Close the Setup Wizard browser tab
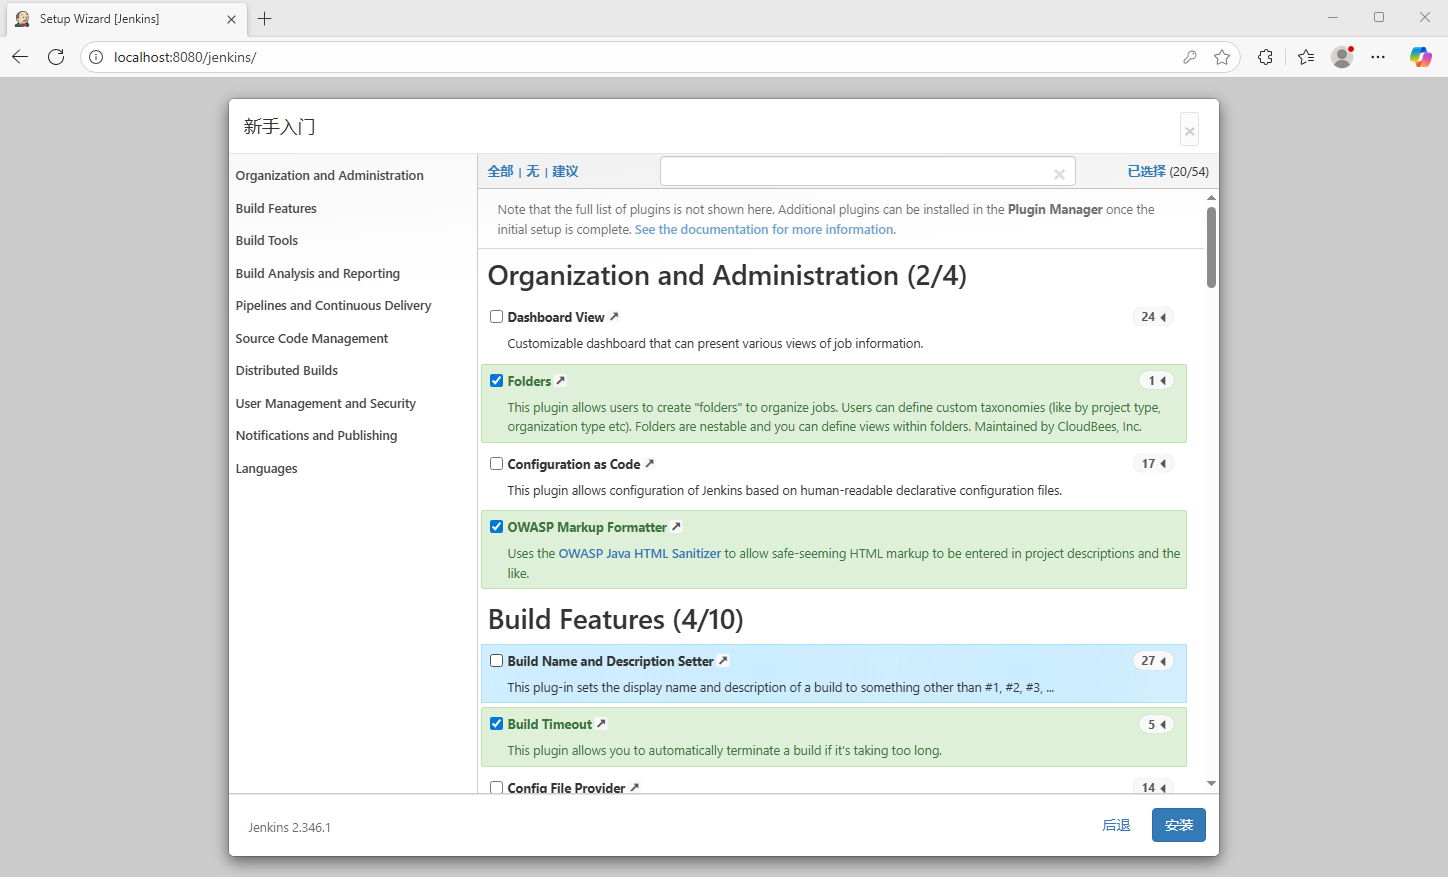 click(x=231, y=19)
